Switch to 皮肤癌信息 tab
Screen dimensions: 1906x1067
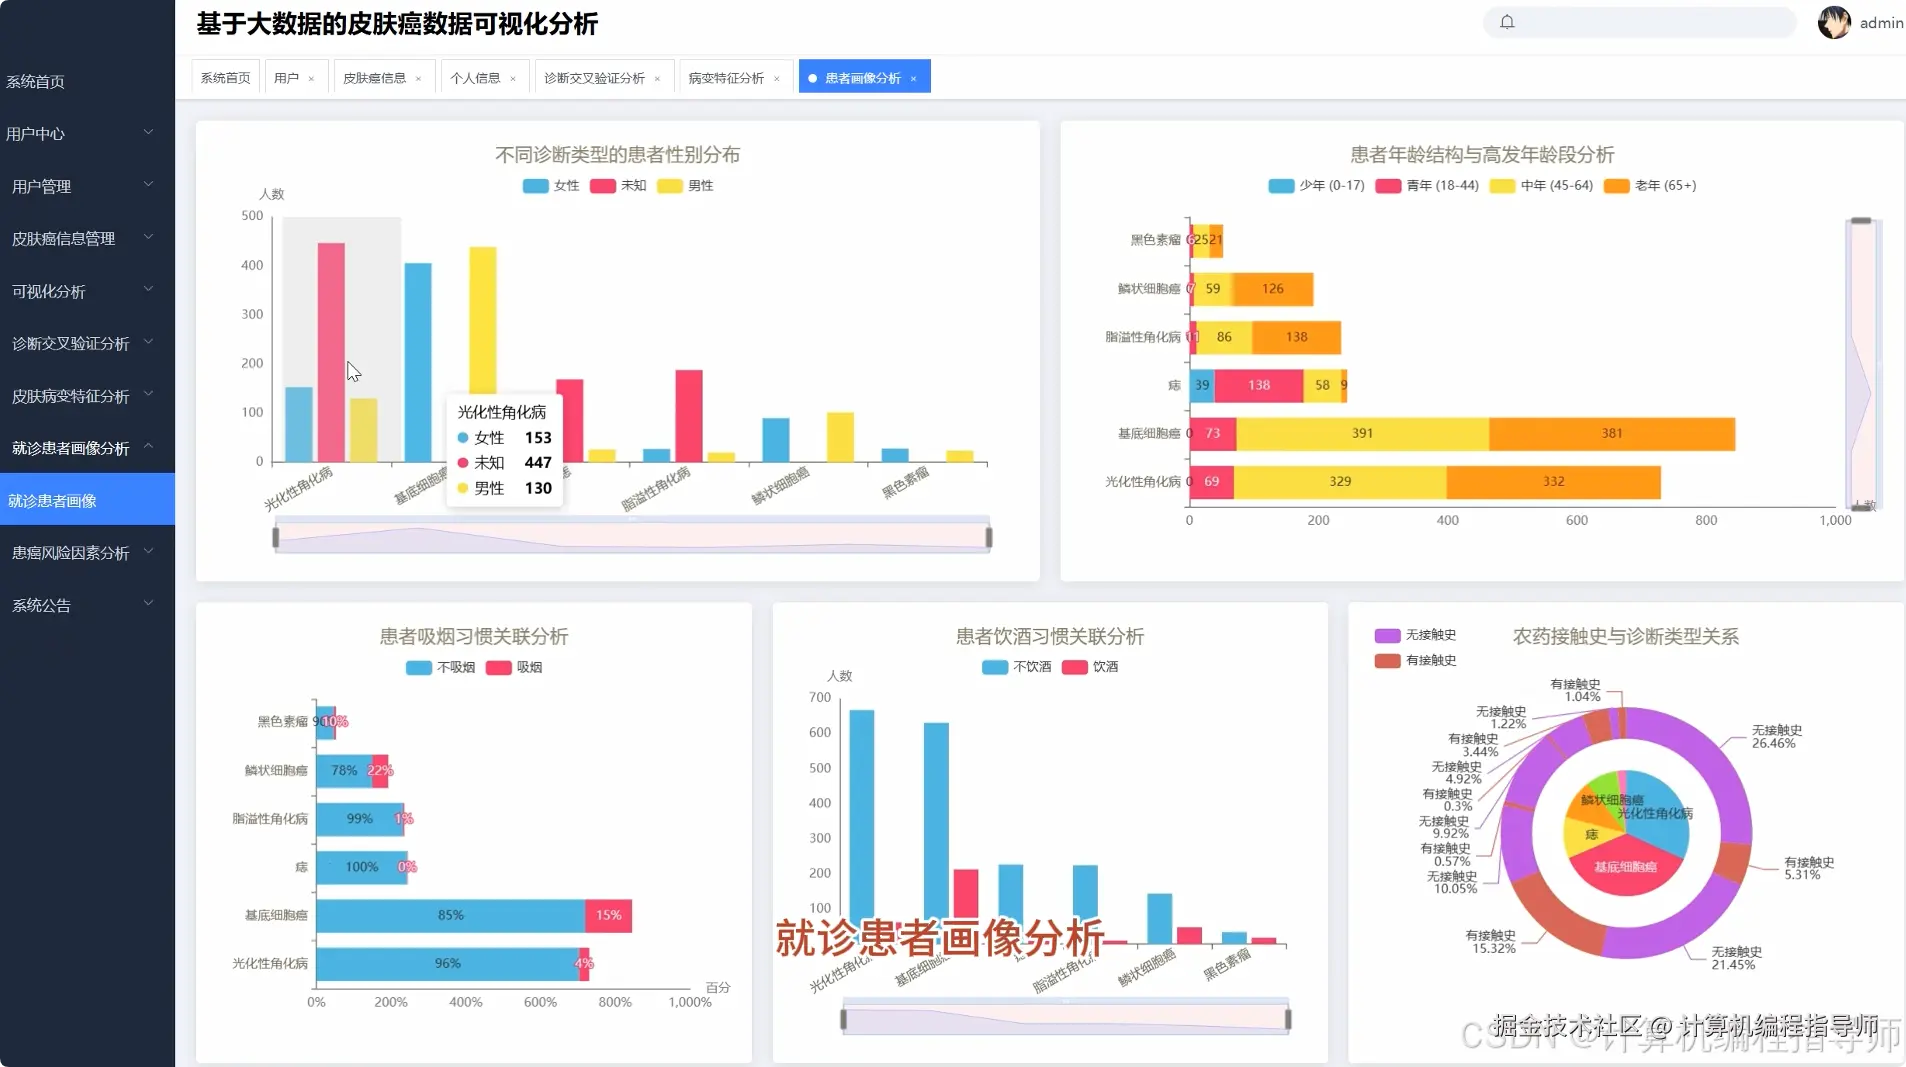click(374, 77)
